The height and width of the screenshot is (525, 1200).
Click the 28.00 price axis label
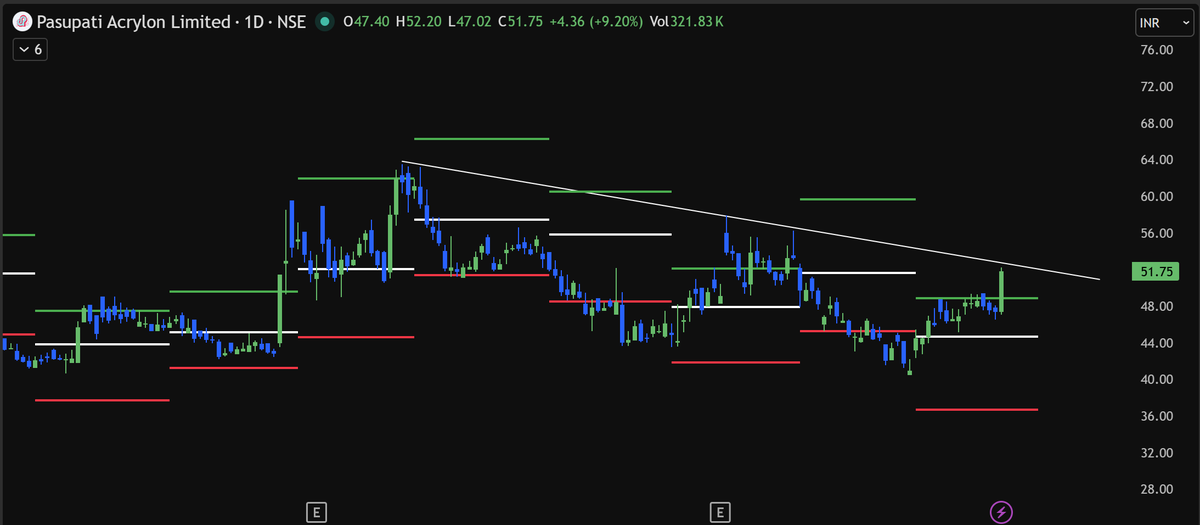(x=1156, y=489)
